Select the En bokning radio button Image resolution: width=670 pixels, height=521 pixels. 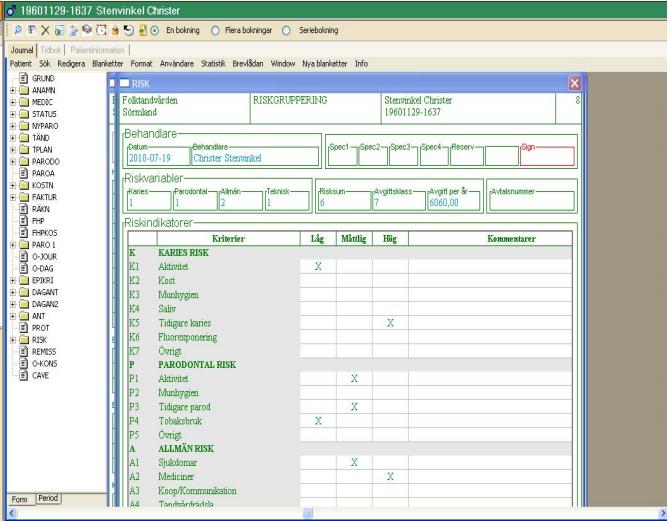(x=155, y=30)
